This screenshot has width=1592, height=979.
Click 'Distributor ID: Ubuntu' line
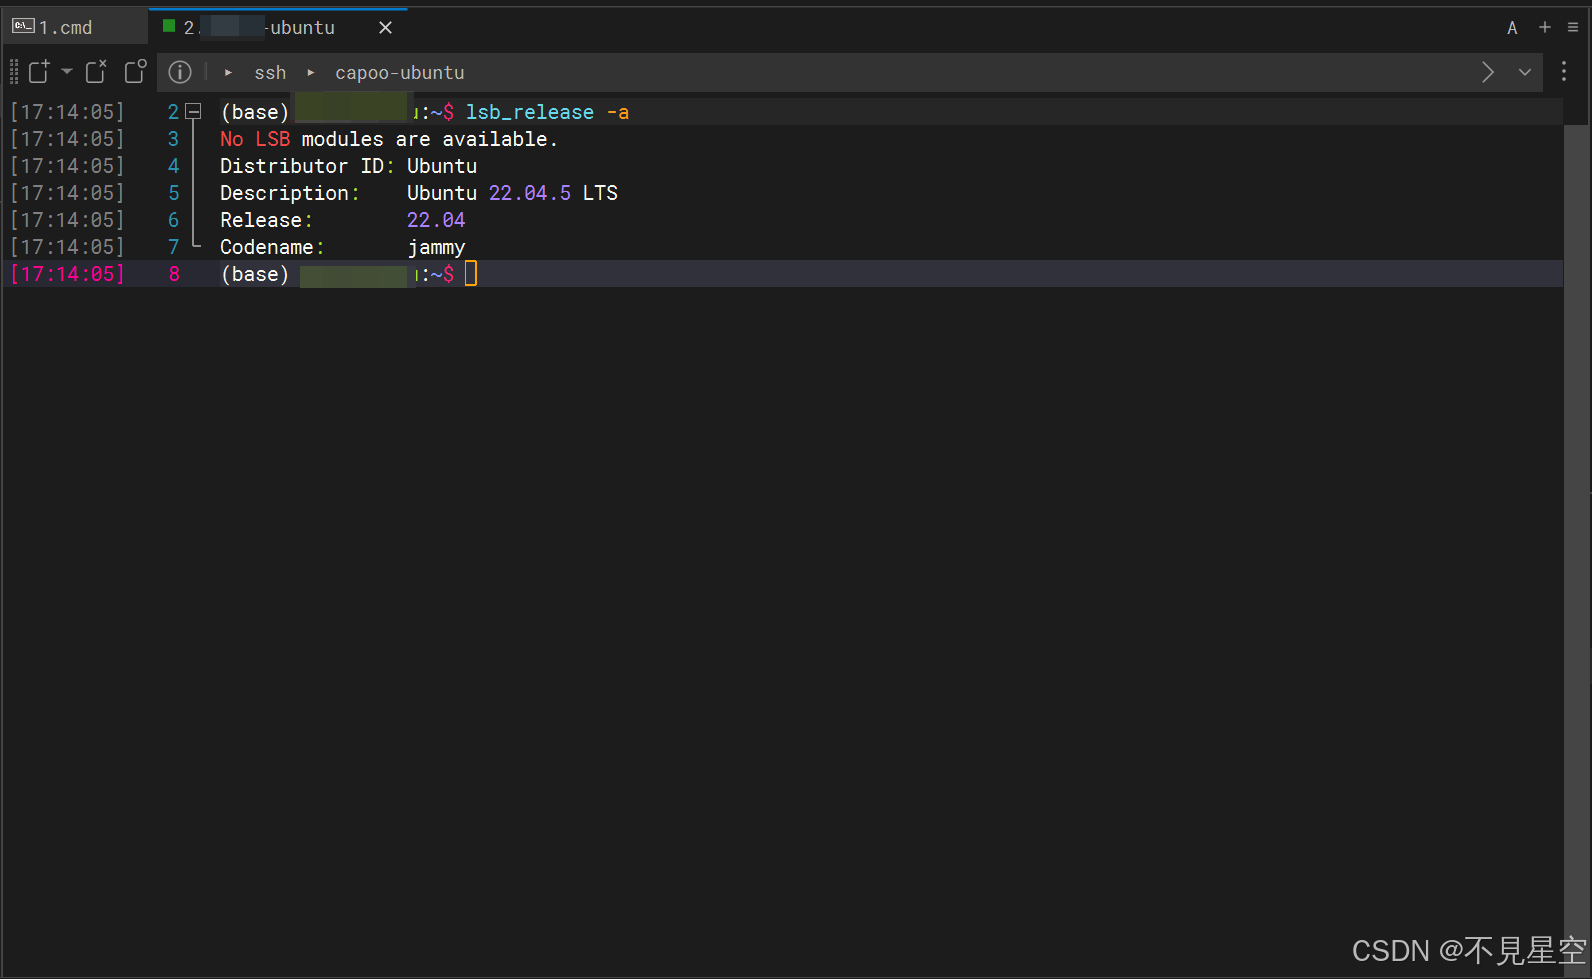(x=348, y=166)
